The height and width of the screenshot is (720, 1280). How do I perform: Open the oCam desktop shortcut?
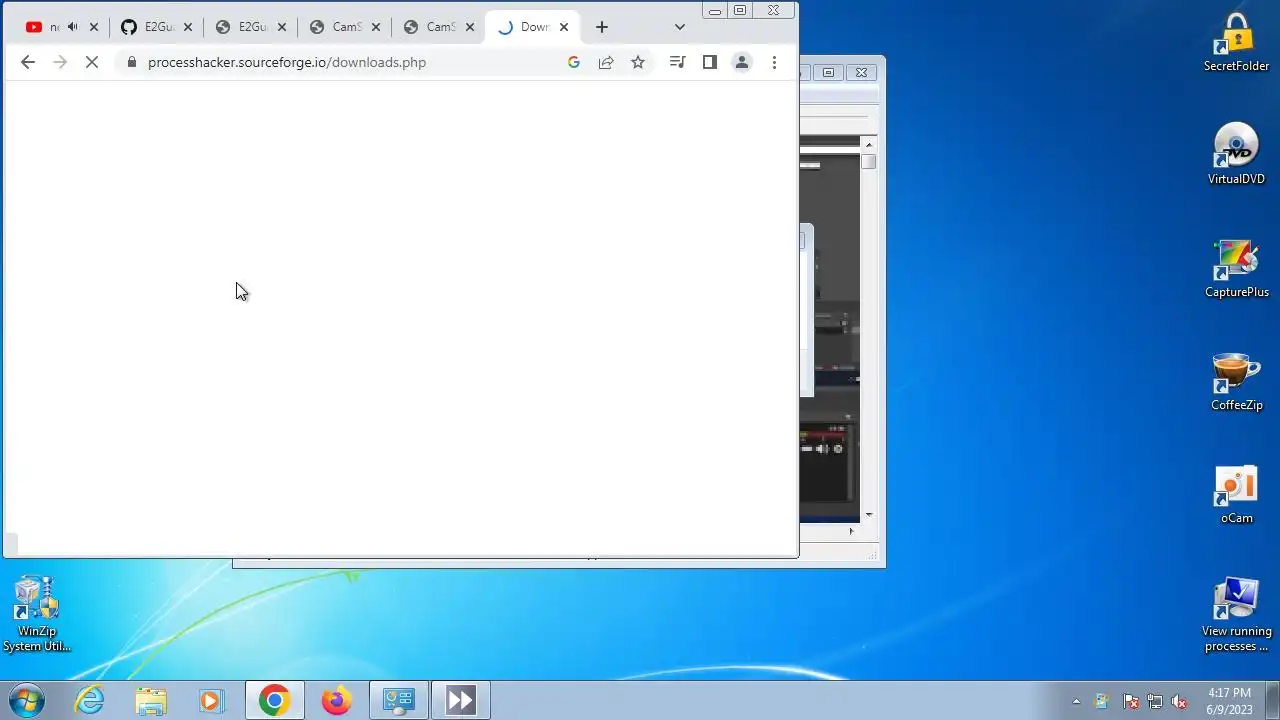(x=1237, y=494)
